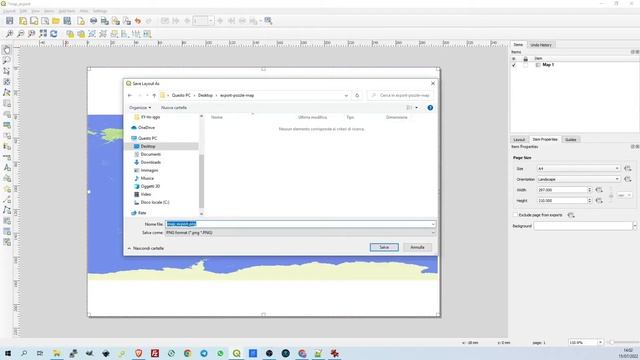The width and height of the screenshot is (640, 360).
Task: Click the QGIS icon in the taskbar
Action: coord(237,353)
